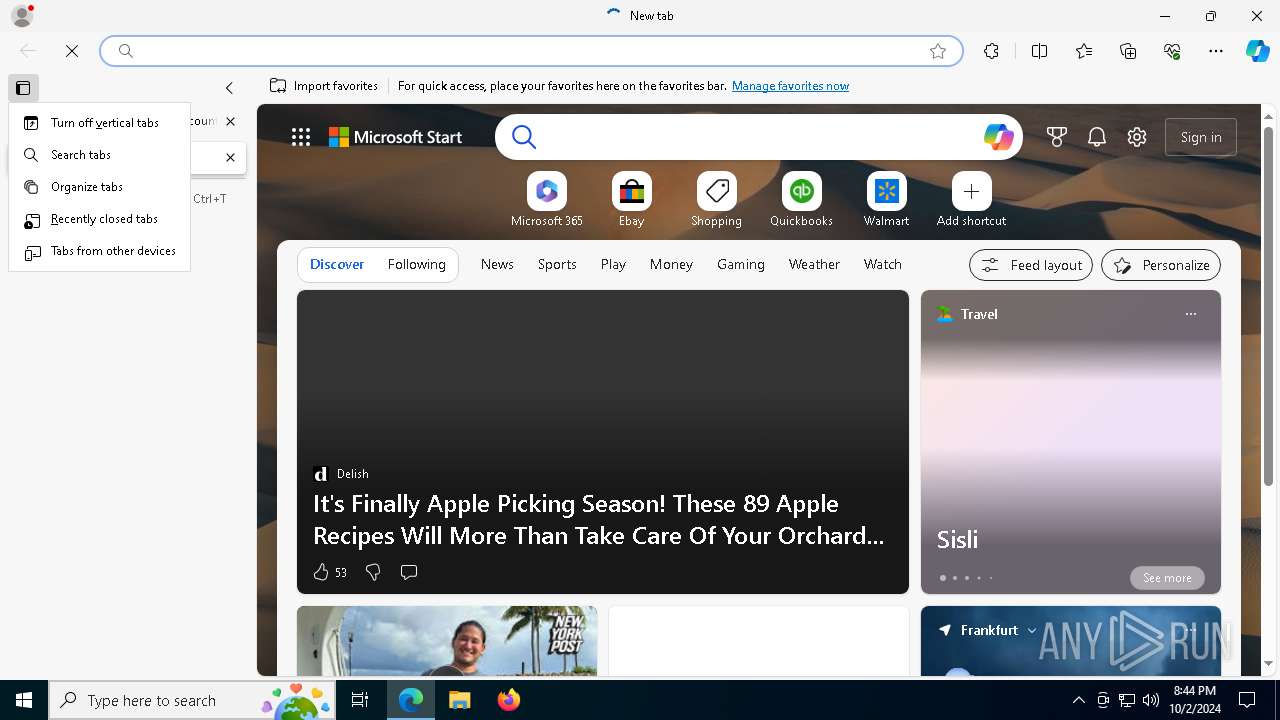Open the notifications bell

pyautogui.click(x=1097, y=137)
